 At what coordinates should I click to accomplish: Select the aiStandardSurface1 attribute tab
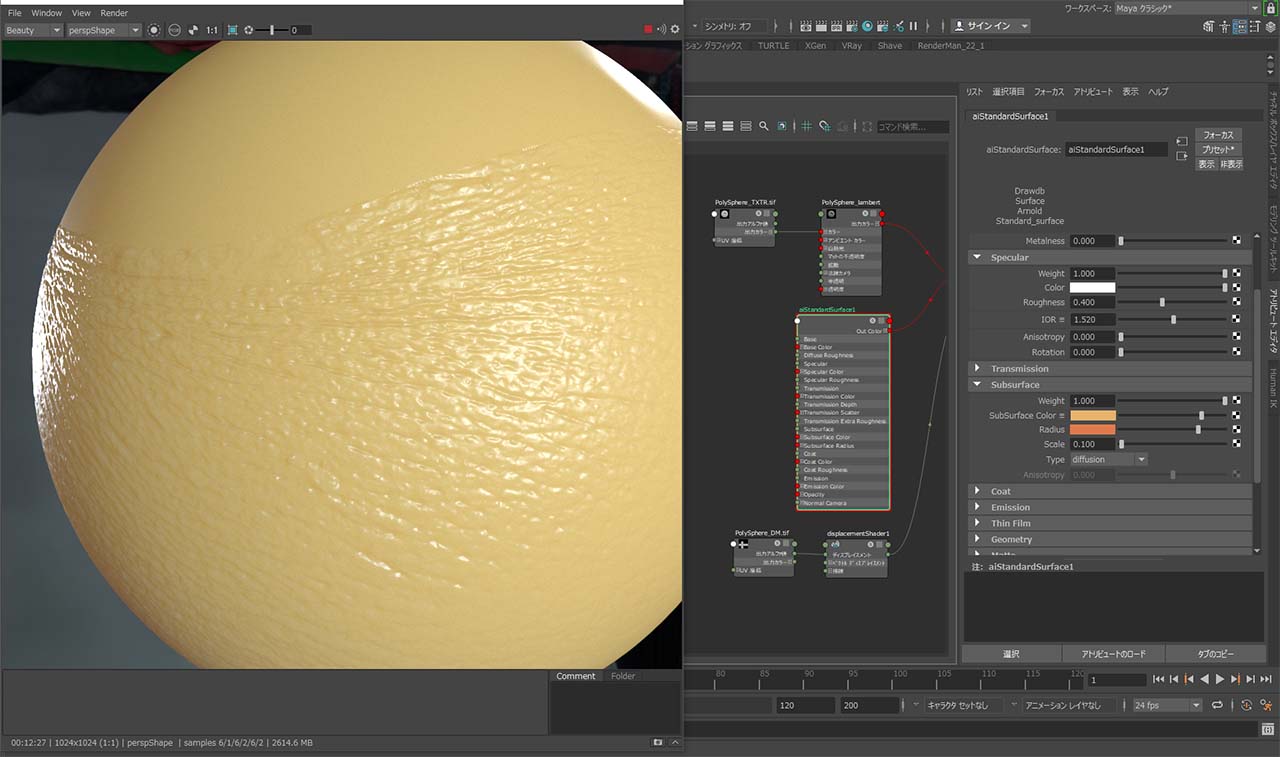click(x=1010, y=116)
